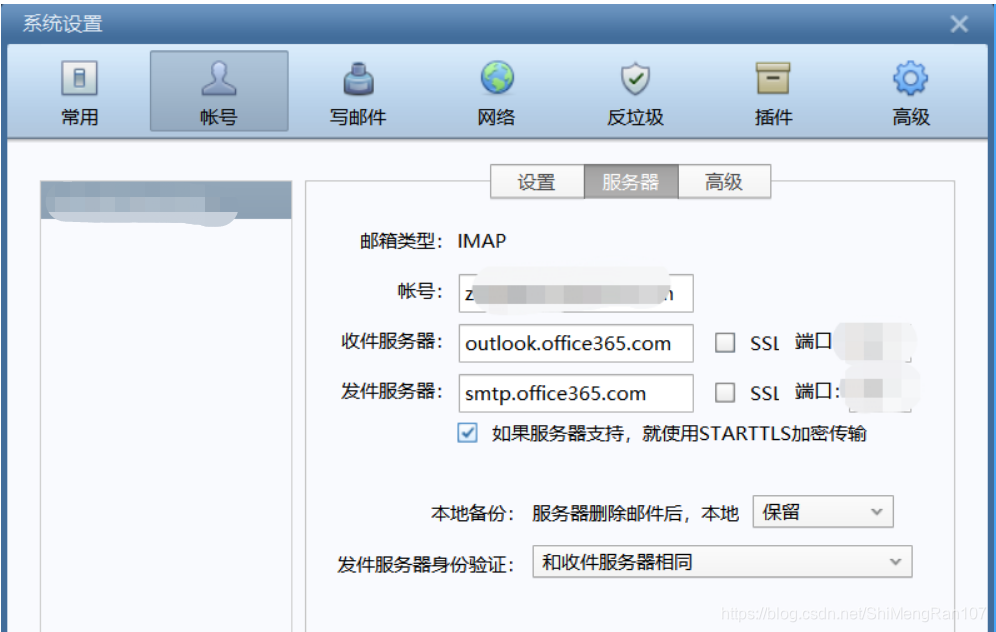Switch to the 高级 sub-tab
Screen dimensions: 996x632
(724, 182)
